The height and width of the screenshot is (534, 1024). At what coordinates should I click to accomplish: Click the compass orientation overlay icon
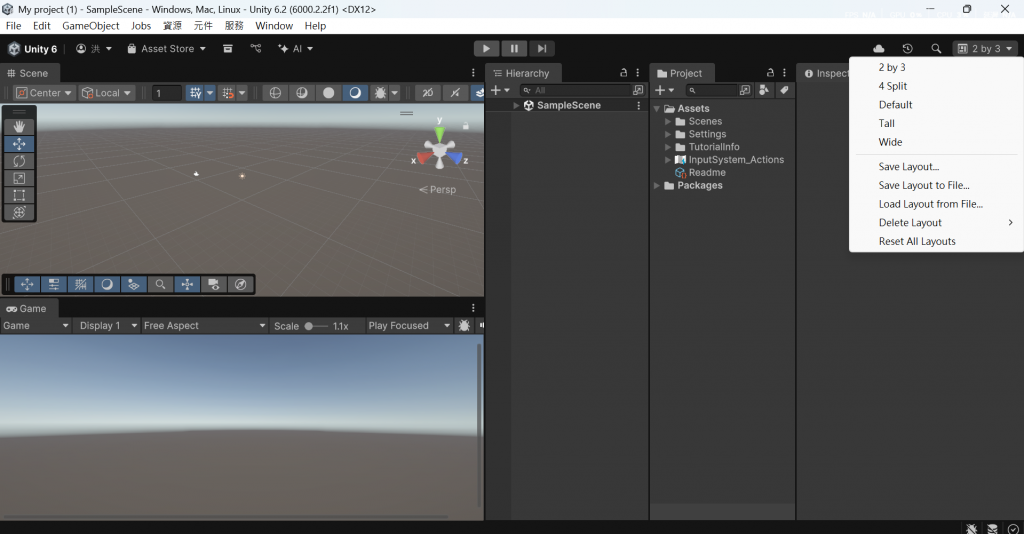(240, 284)
